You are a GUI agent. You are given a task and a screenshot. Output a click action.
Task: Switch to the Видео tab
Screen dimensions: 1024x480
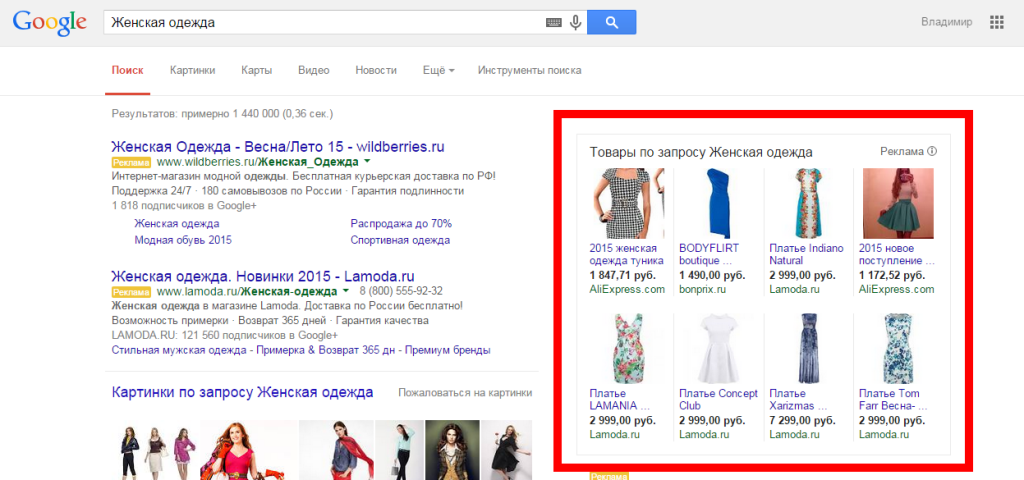[x=313, y=71]
